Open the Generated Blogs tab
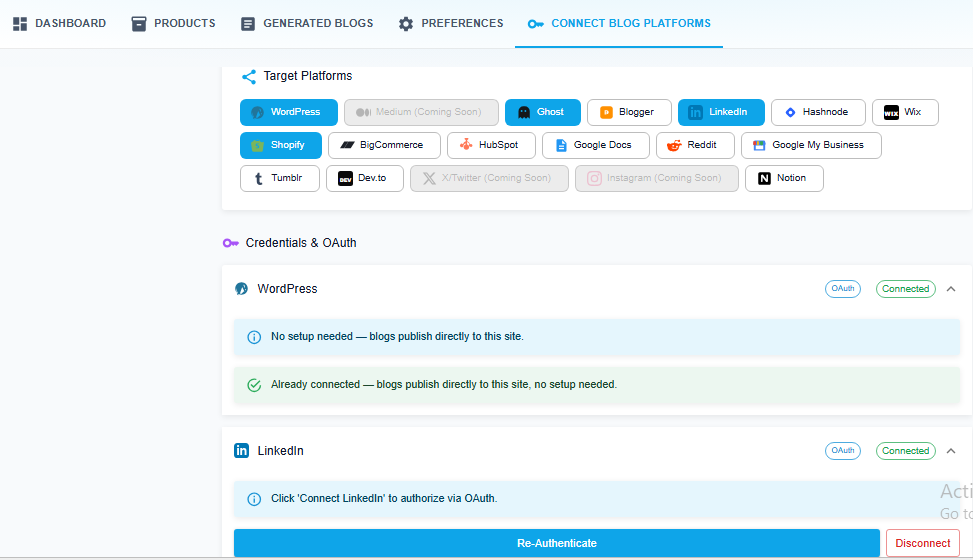Screen dimensions: 973x560 coord(307,24)
